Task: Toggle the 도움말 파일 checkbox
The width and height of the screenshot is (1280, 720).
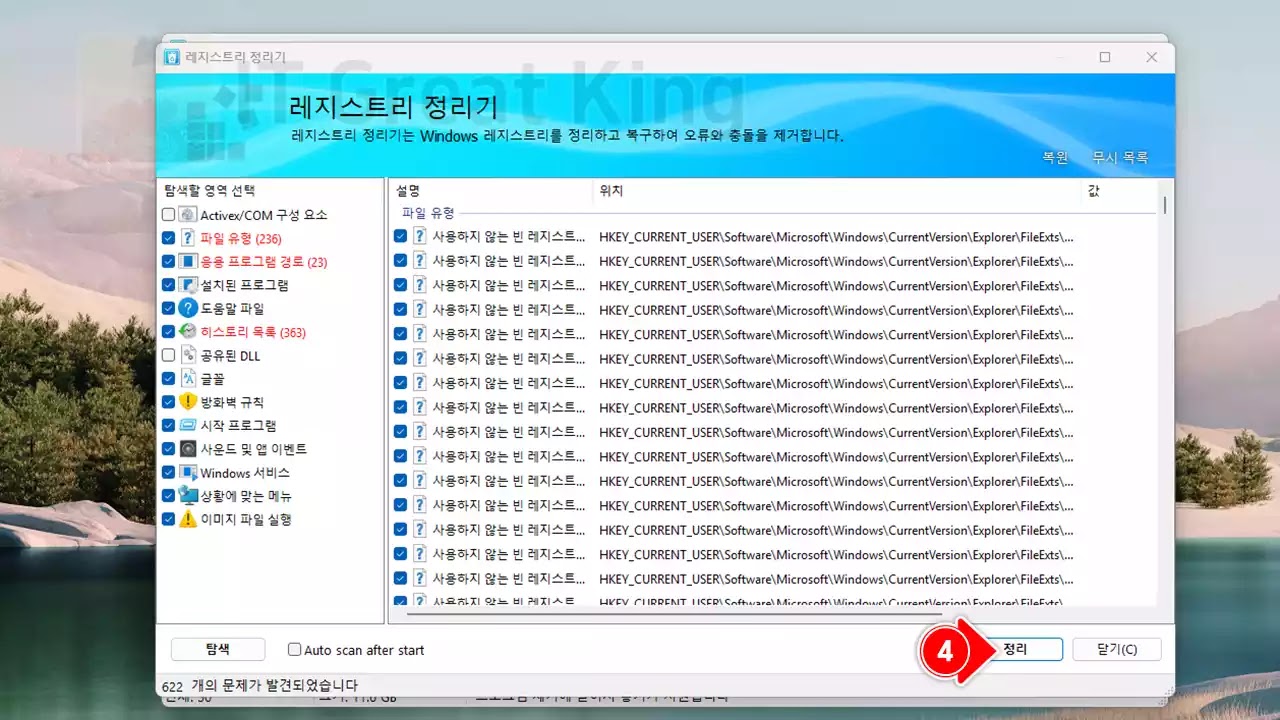Action: (168, 309)
